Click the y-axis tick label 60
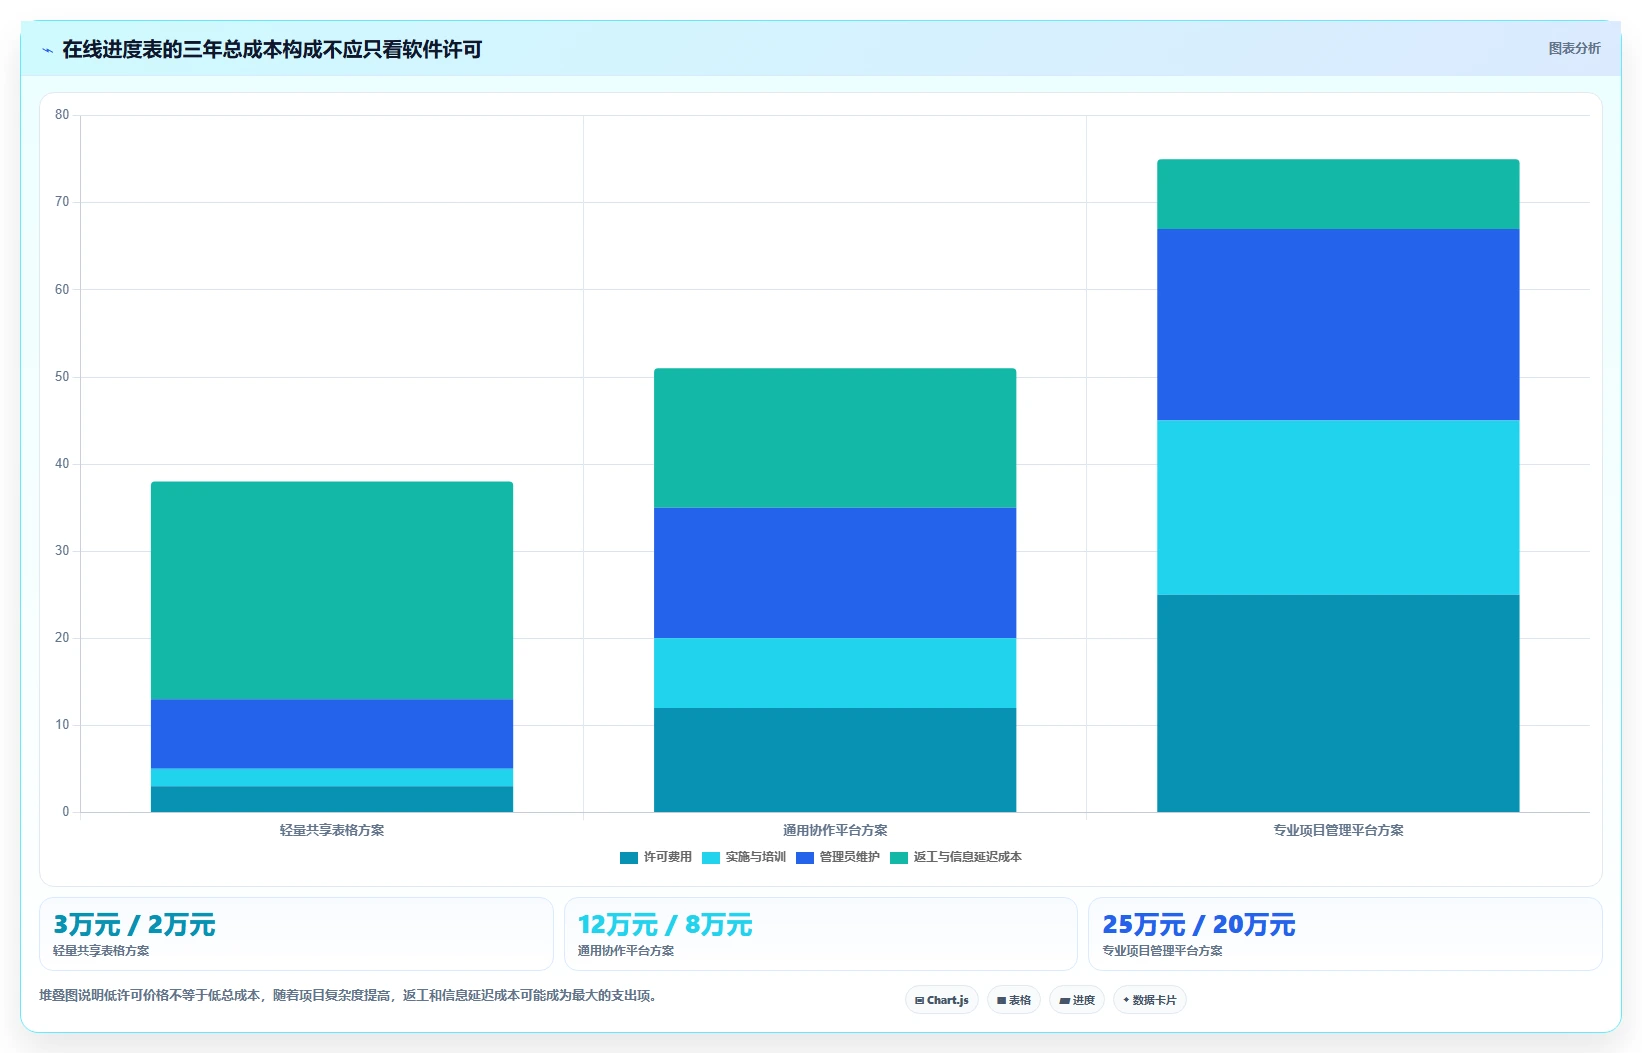Screen dimensions: 1642x1053 click(x=62, y=290)
